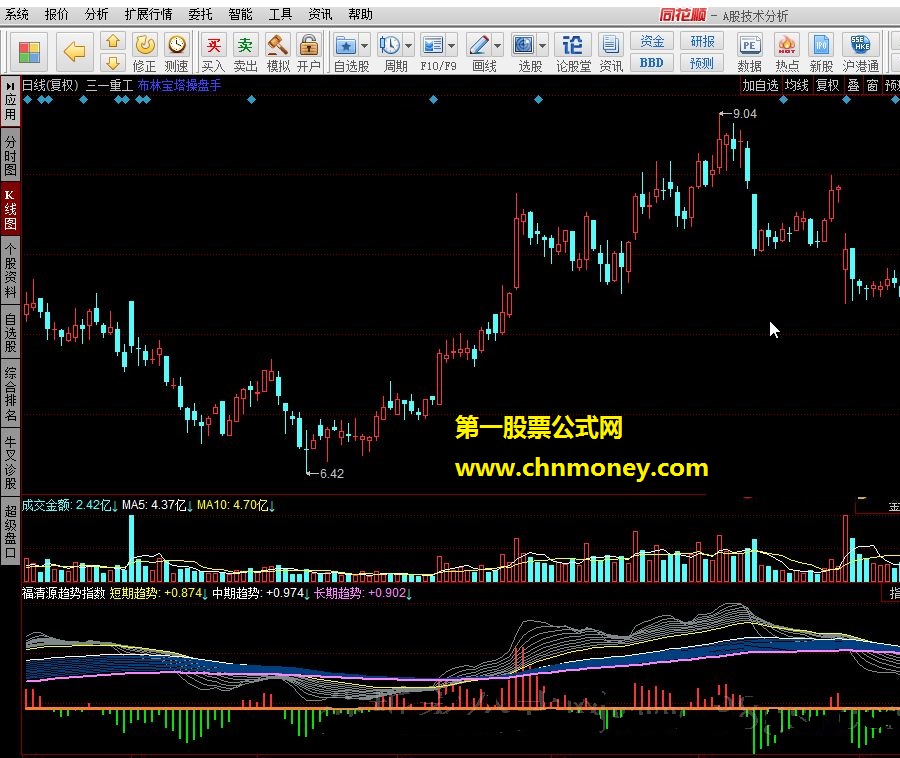
Task: Click the 研报 button
Action: [701, 41]
